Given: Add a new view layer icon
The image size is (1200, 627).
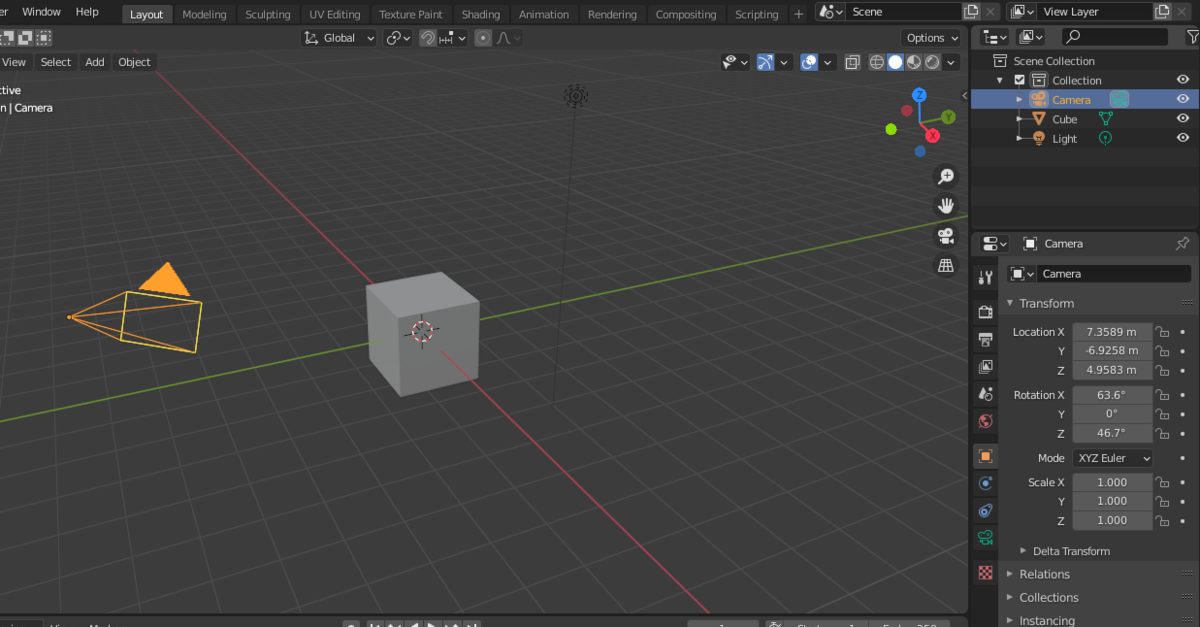Looking at the screenshot, I should pos(1161,12).
